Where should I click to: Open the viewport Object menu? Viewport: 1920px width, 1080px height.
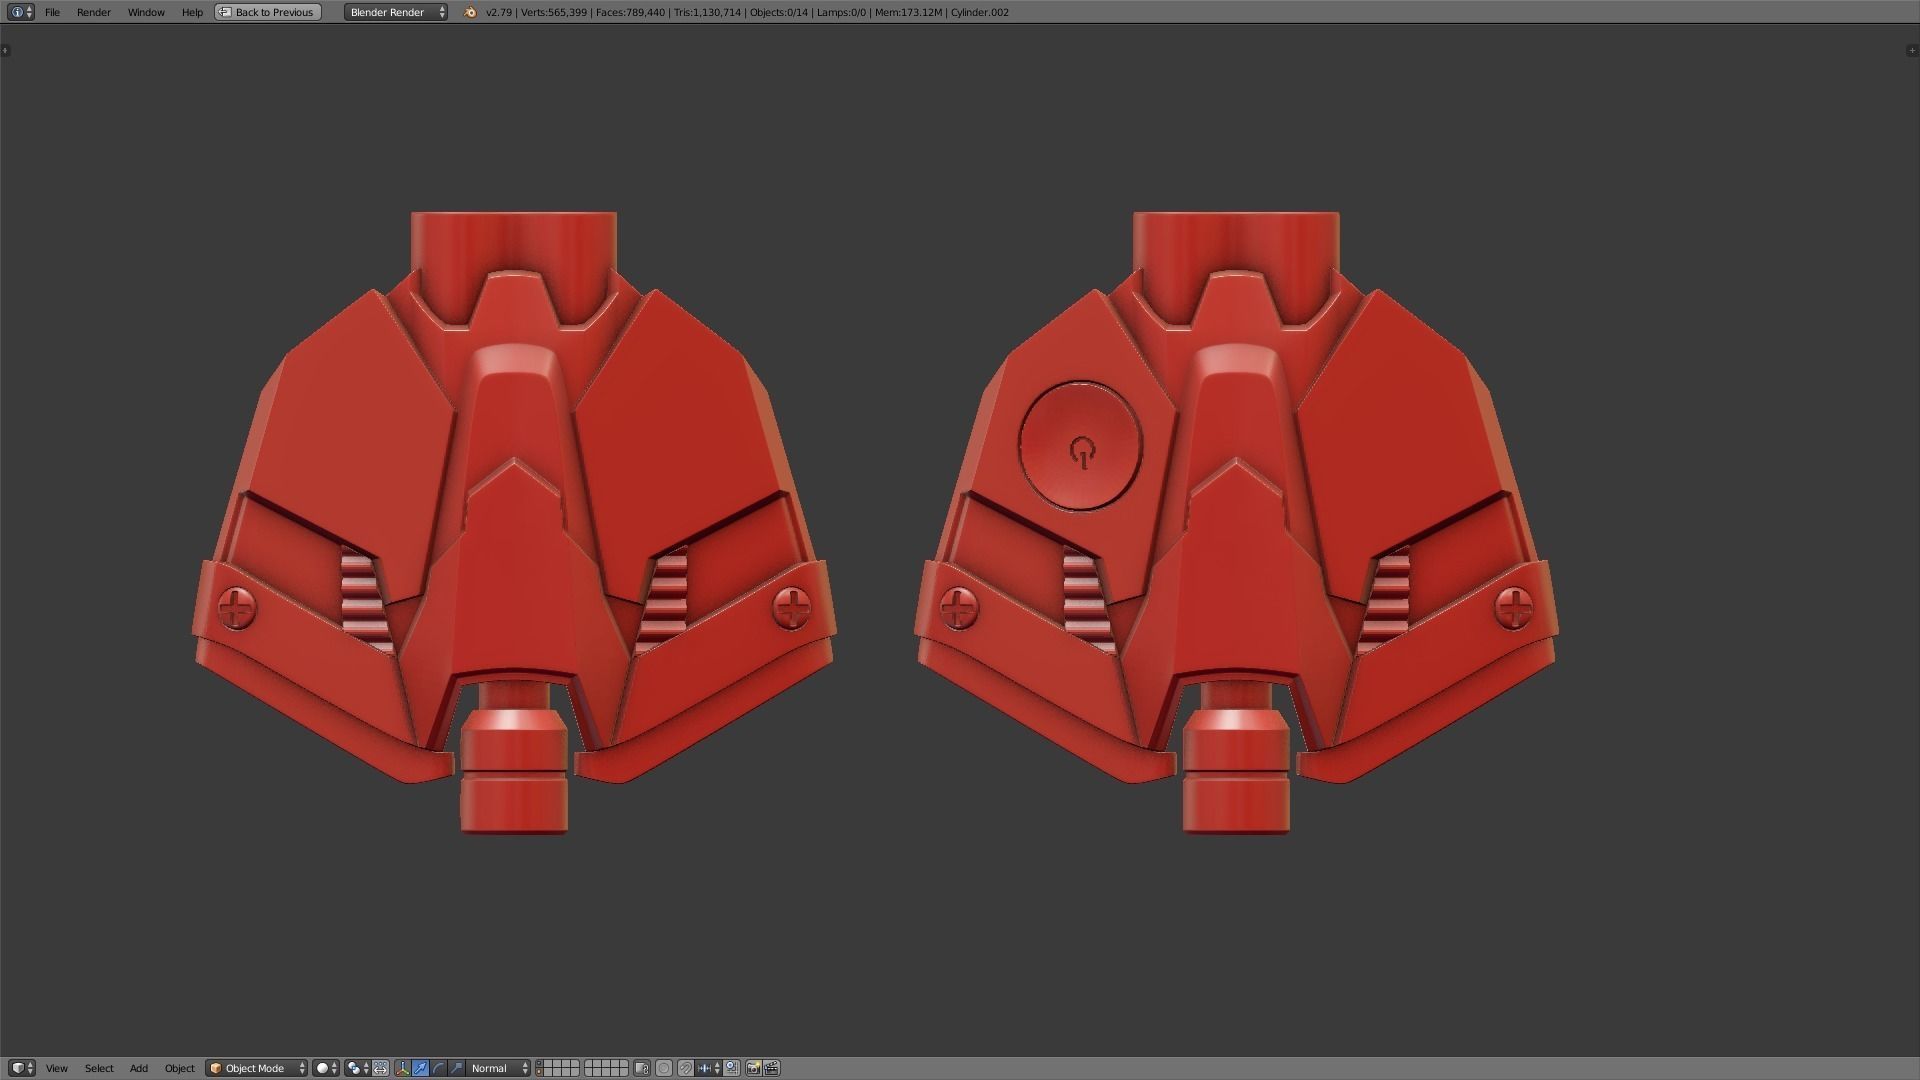180,1068
